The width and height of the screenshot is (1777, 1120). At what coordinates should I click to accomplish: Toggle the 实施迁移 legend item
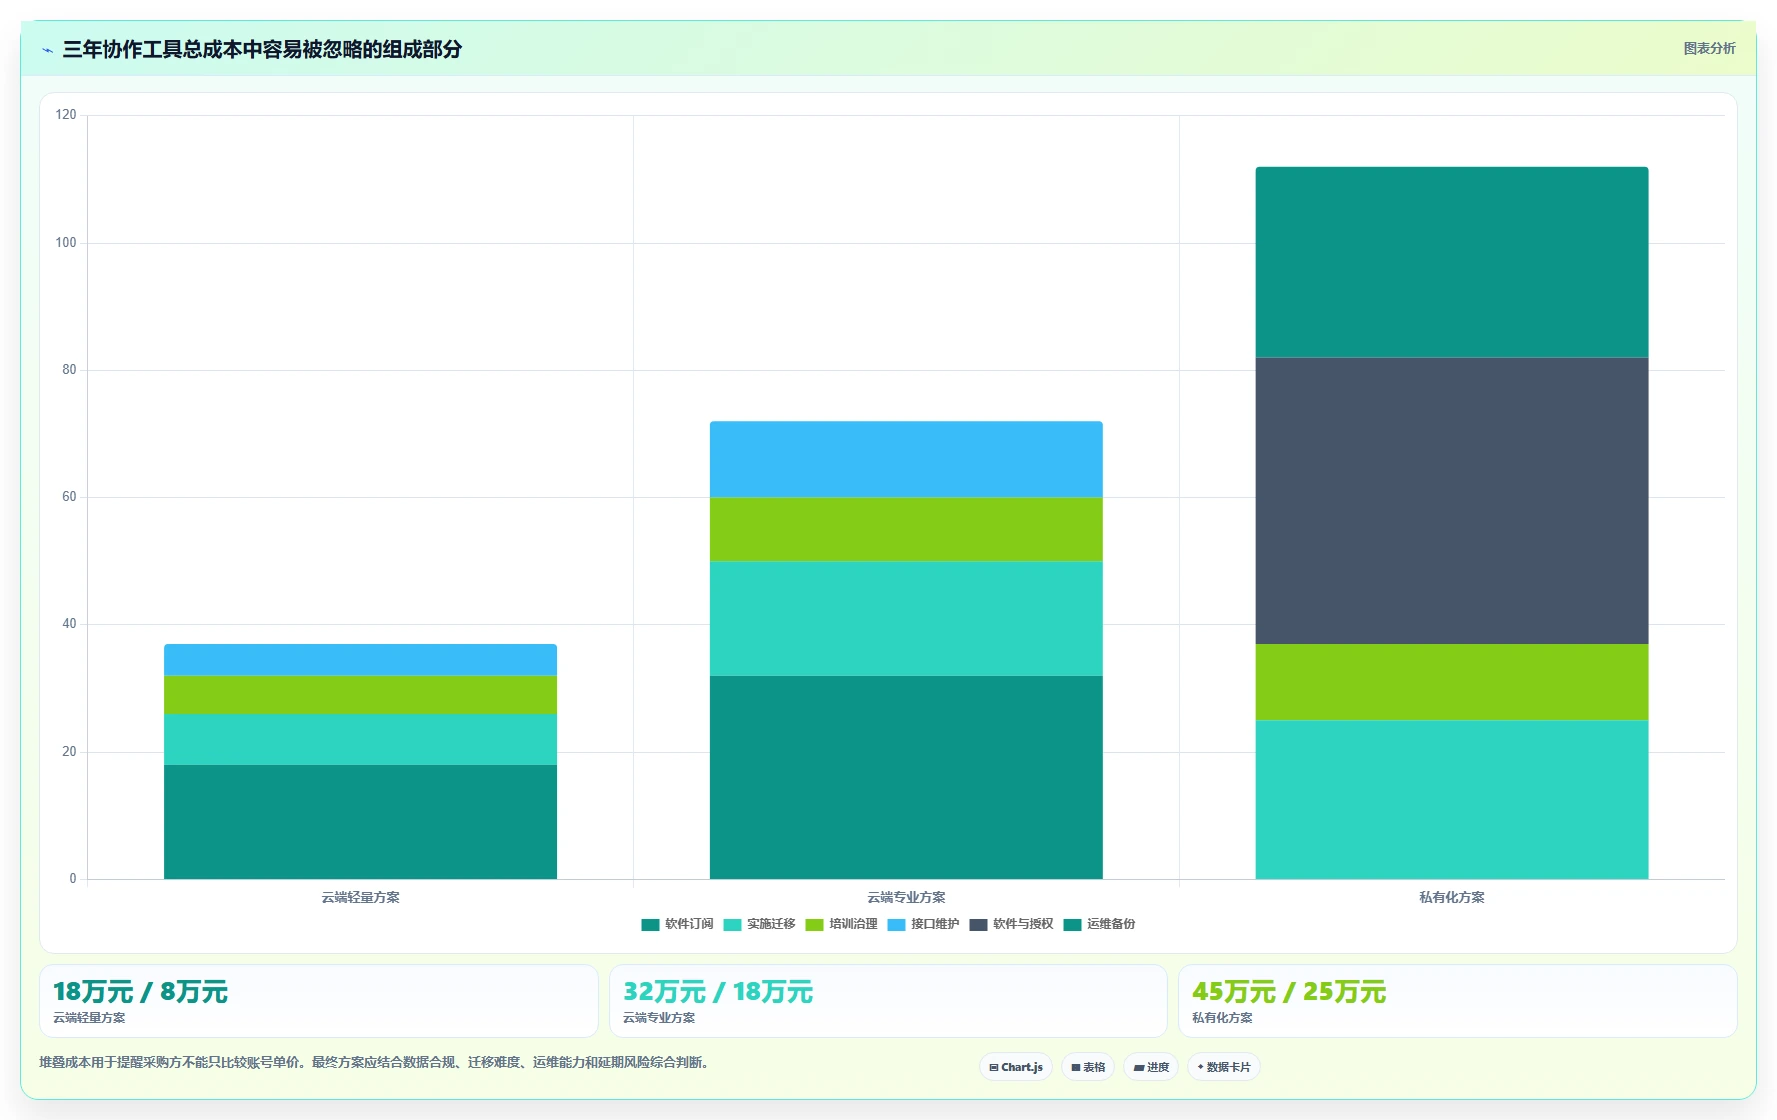pyautogui.click(x=759, y=924)
